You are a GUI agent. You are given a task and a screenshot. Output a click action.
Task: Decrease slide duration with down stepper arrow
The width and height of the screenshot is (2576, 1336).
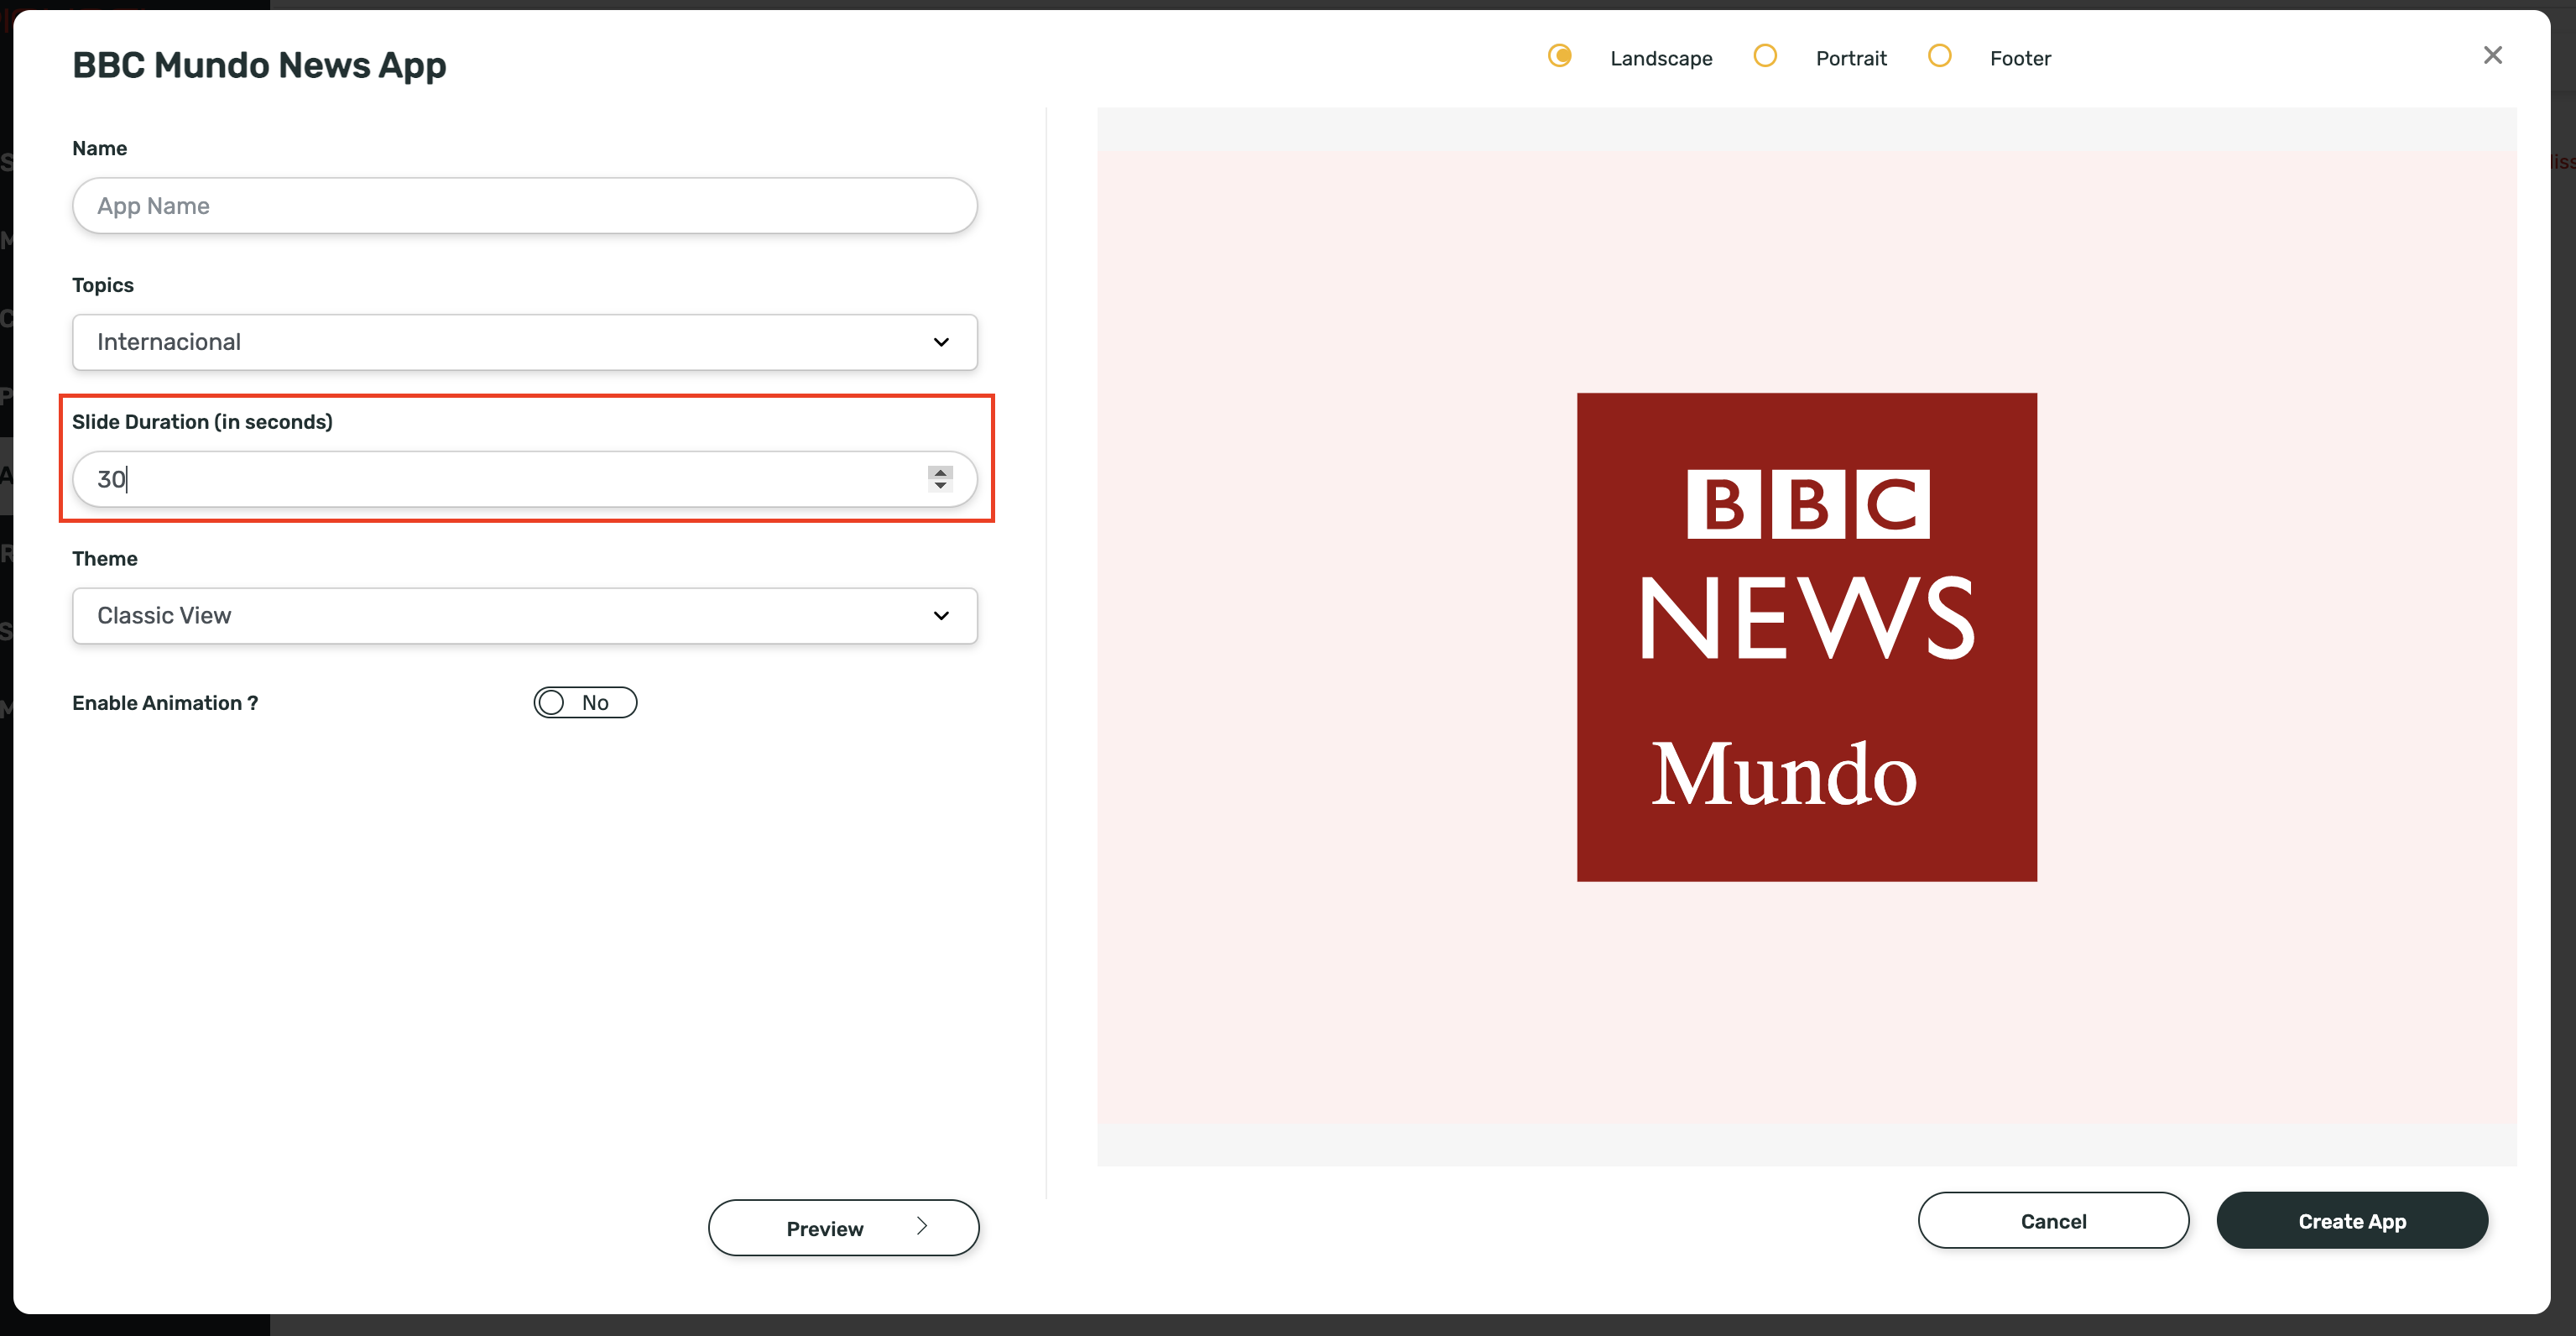[x=940, y=486]
